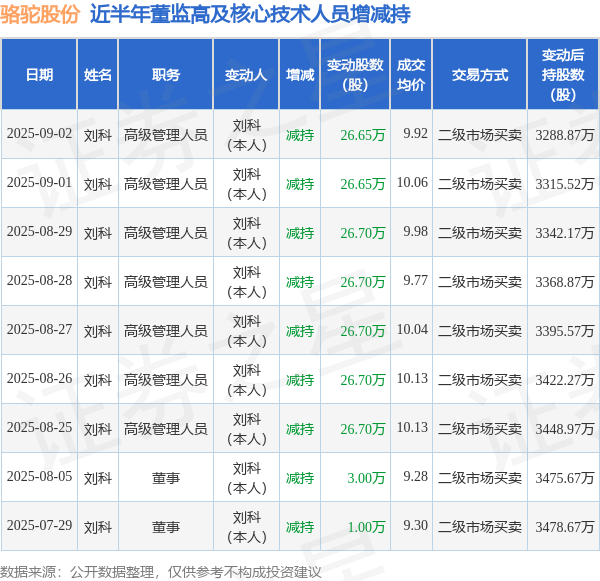Viewport: 600px width, 581px height.
Task: Click 刘科 name in the 2025-08-26 row
Action: click(x=98, y=380)
